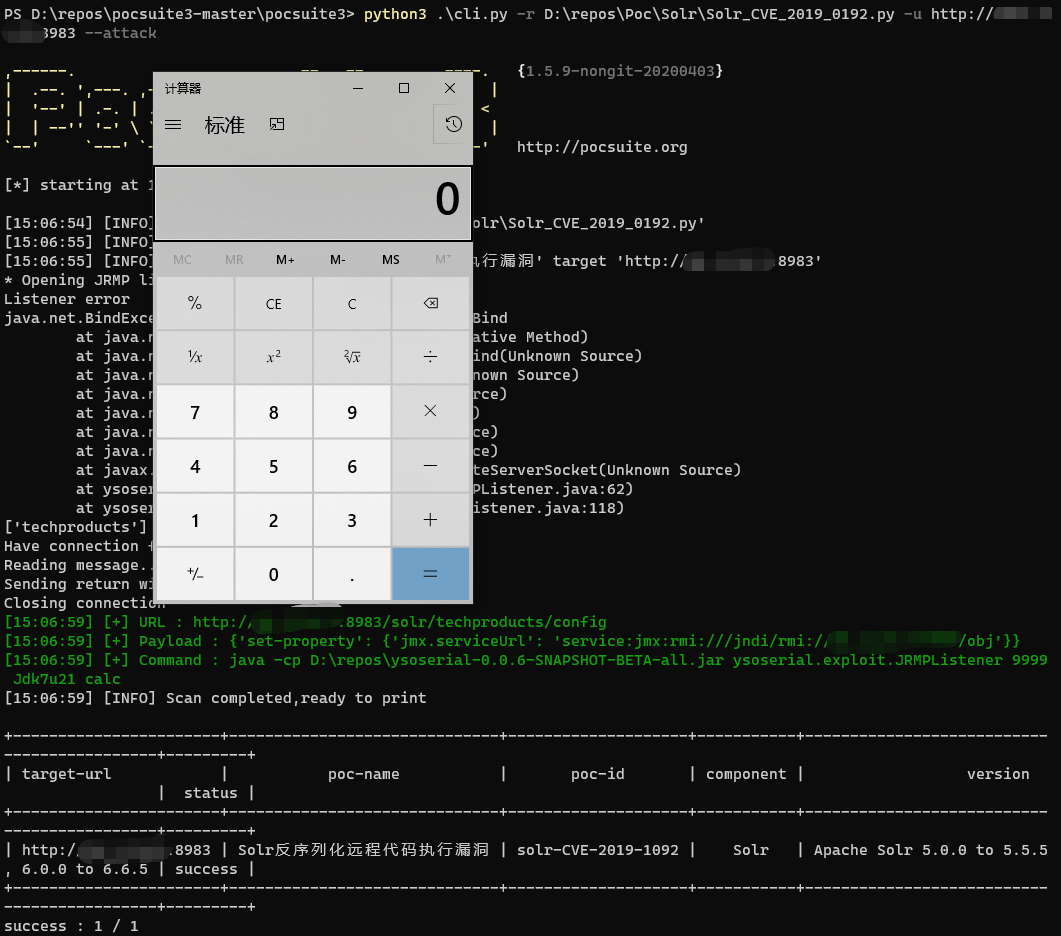This screenshot has width=1061, height=936.
Task: Click number 4 on calculator keypad
Action: (195, 466)
